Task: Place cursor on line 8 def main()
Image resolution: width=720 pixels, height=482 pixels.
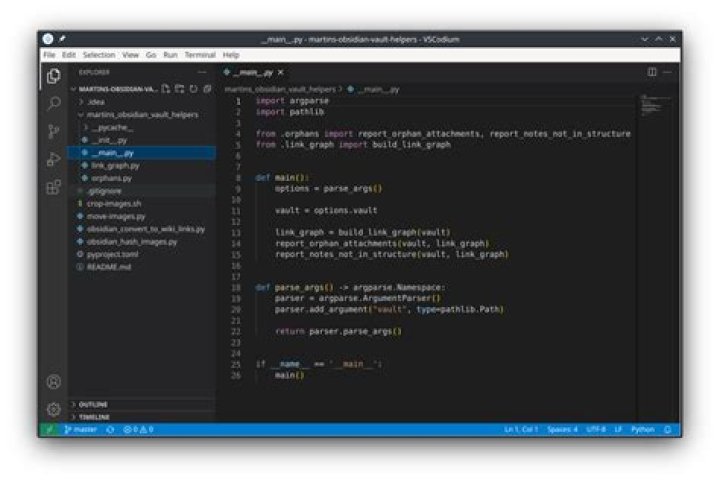Action: (282, 178)
